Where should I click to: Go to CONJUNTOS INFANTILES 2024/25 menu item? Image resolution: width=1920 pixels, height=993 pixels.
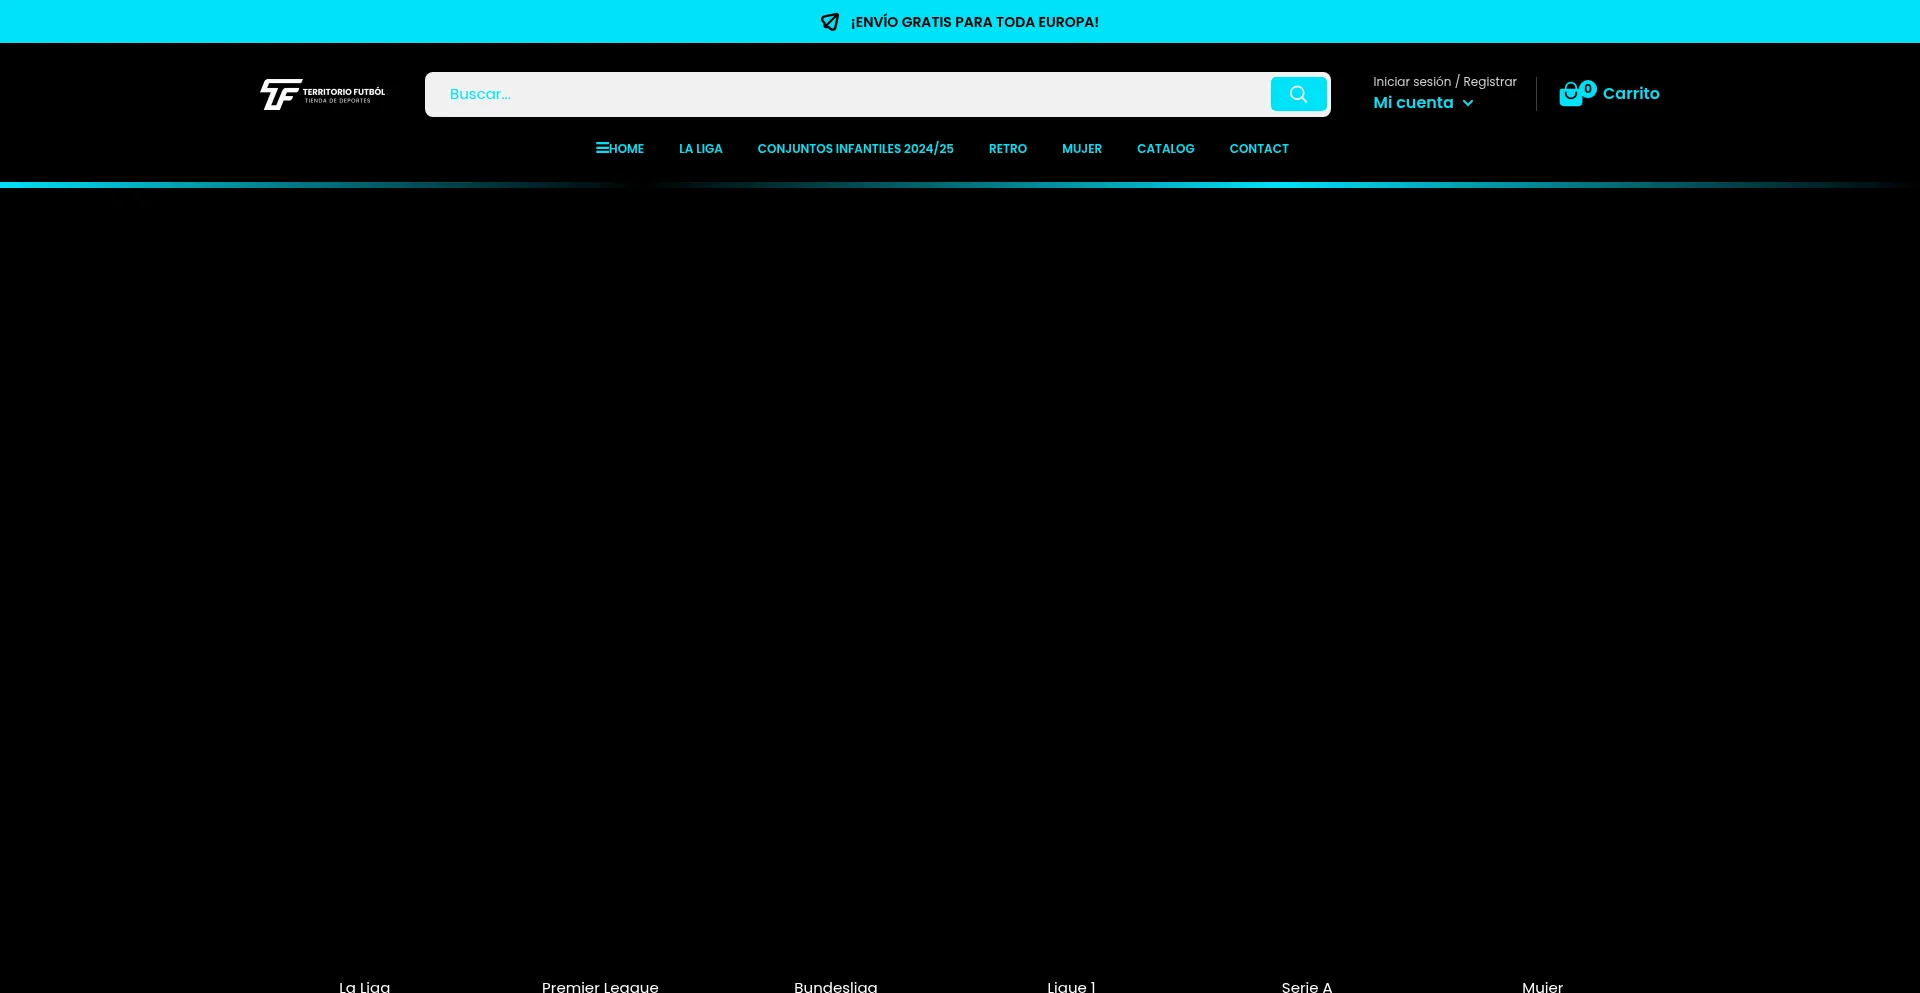tap(855, 149)
